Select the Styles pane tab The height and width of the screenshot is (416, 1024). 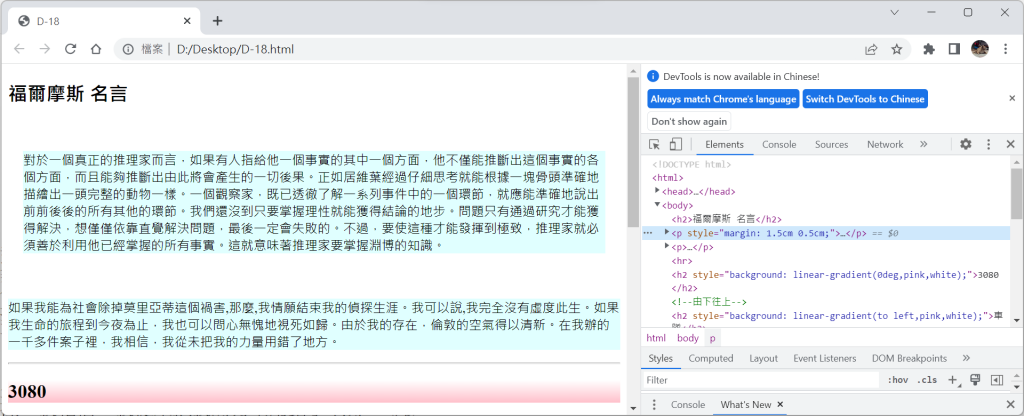pos(661,358)
